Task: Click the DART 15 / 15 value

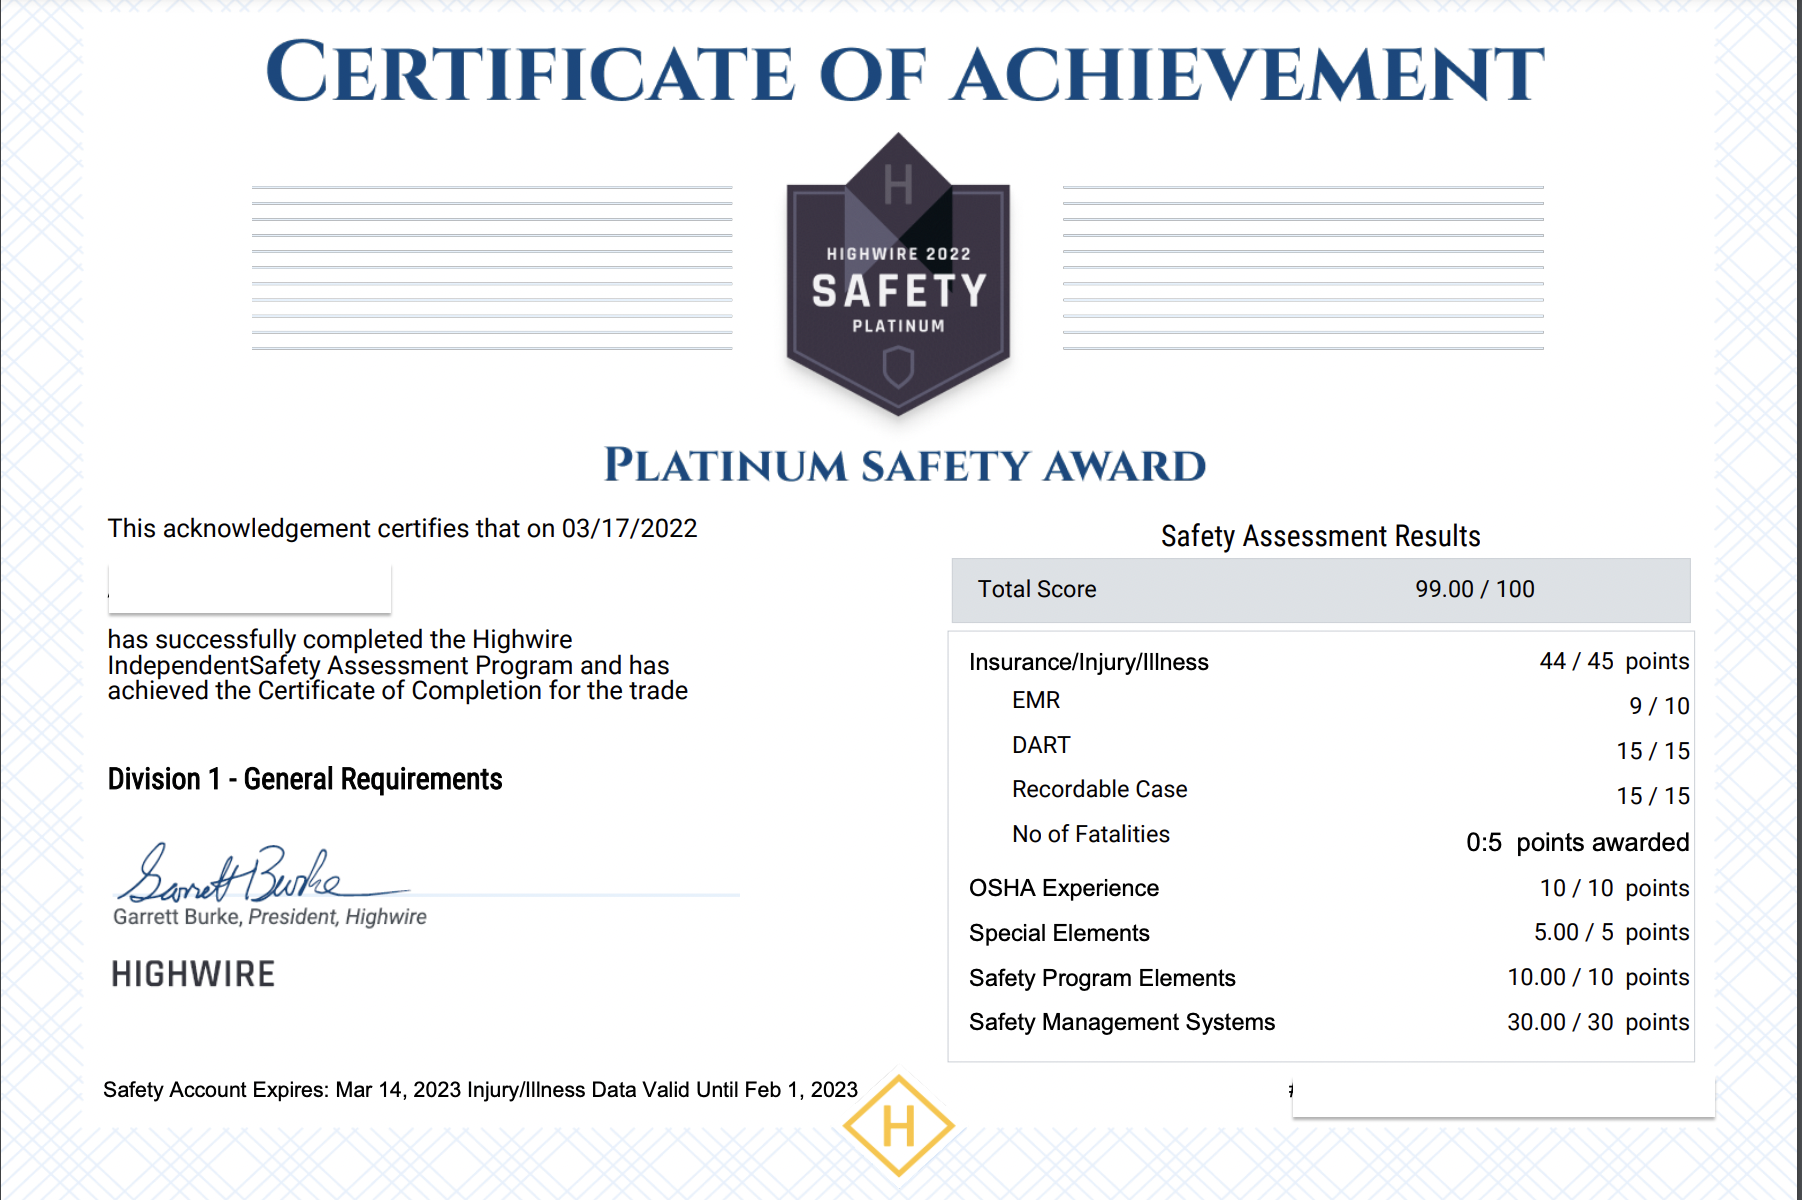Action: (1653, 751)
